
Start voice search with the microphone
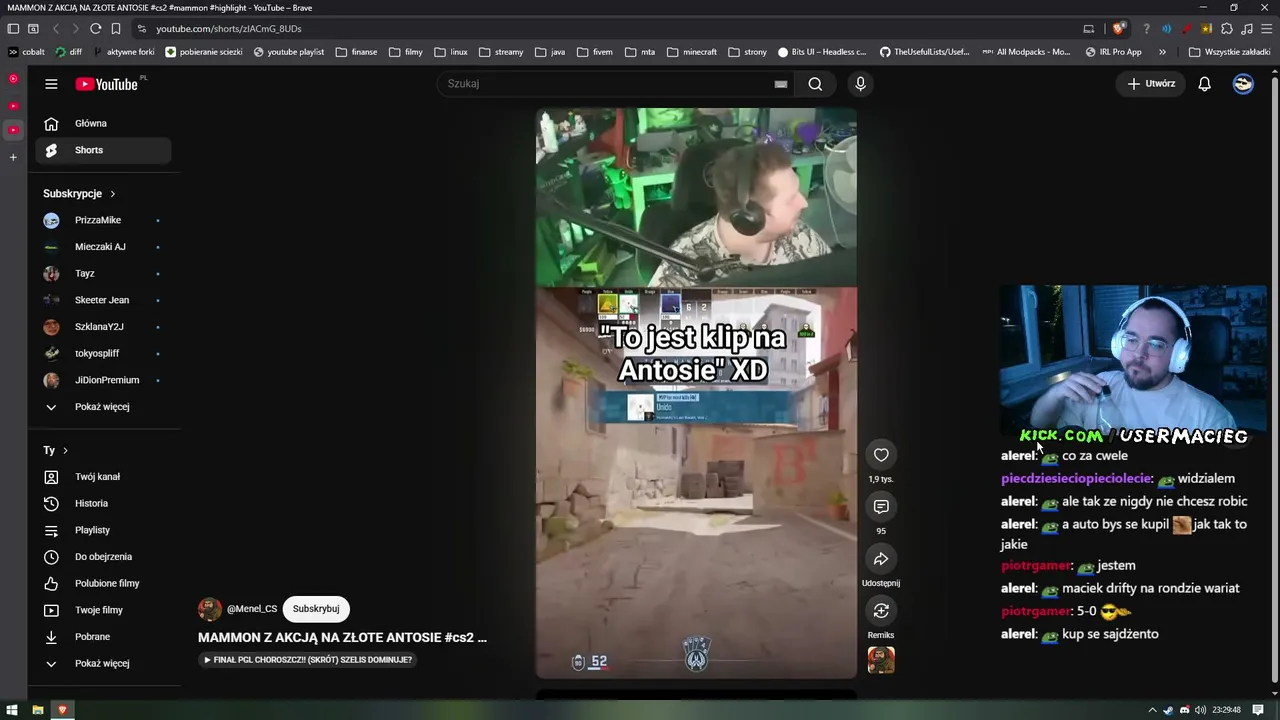860,84
